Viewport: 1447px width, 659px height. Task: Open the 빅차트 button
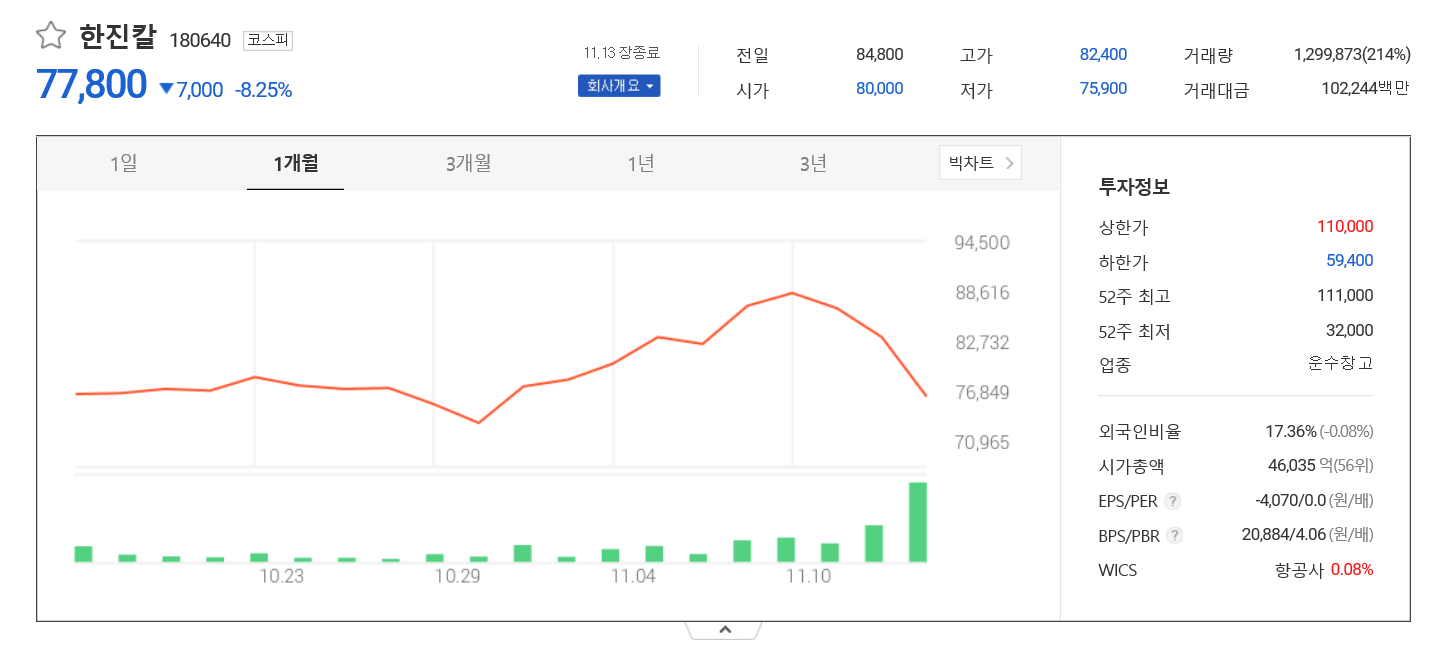(980, 163)
